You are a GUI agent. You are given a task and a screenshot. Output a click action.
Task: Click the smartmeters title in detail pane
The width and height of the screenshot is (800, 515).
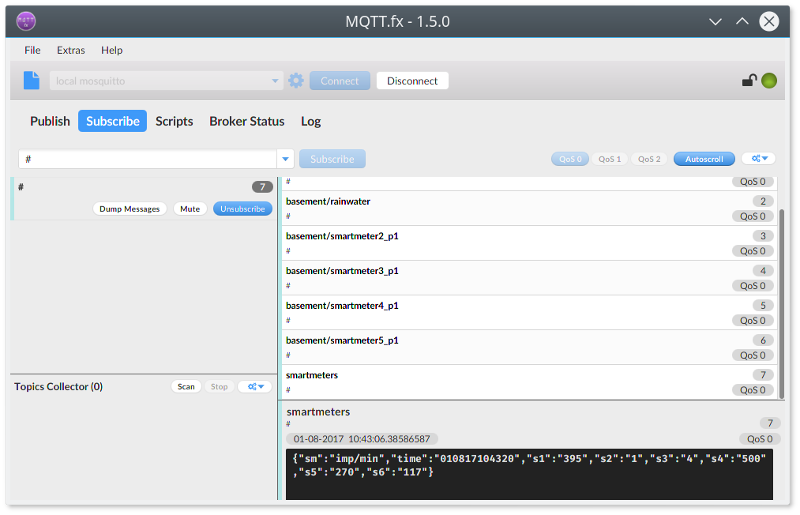point(318,411)
